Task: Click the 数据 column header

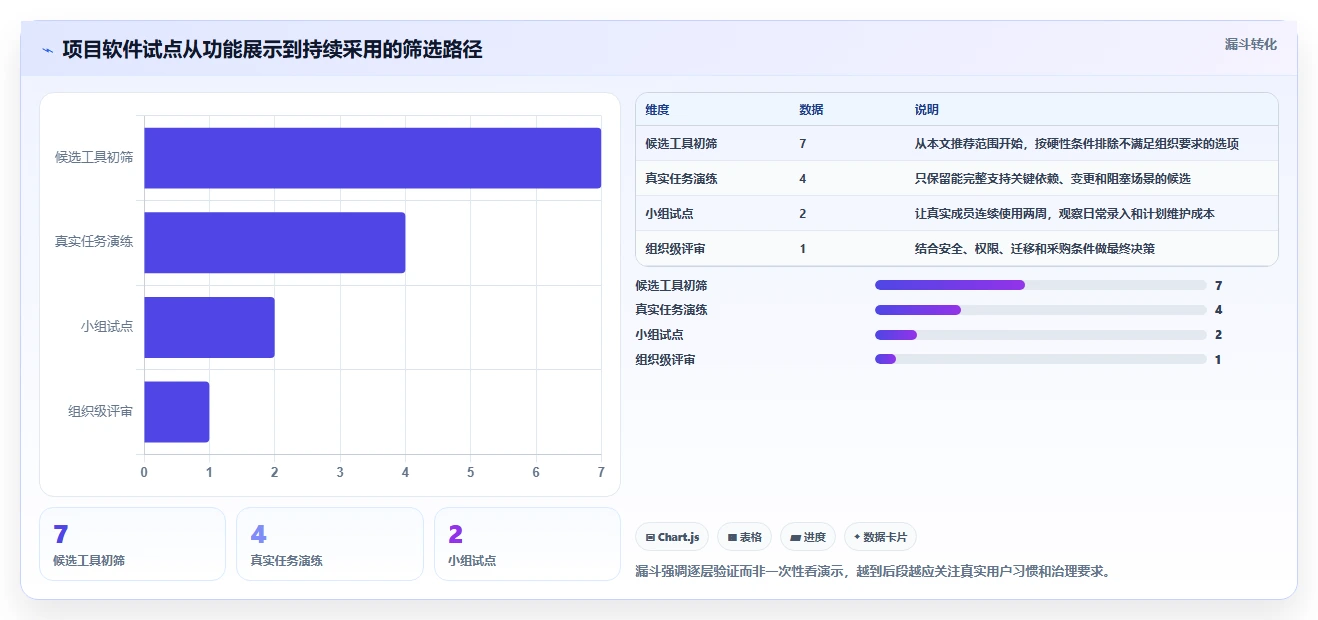Action: pyautogui.click(x=811, y=110)
